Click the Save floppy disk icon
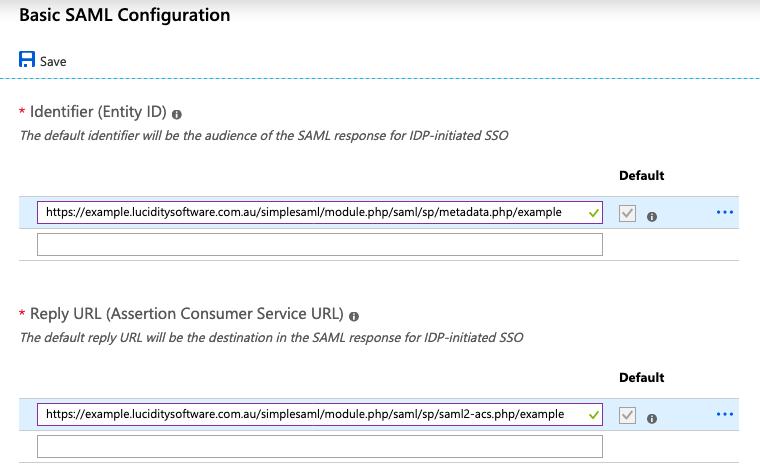Viewport: 760px width, 476px height. [27, 60]
